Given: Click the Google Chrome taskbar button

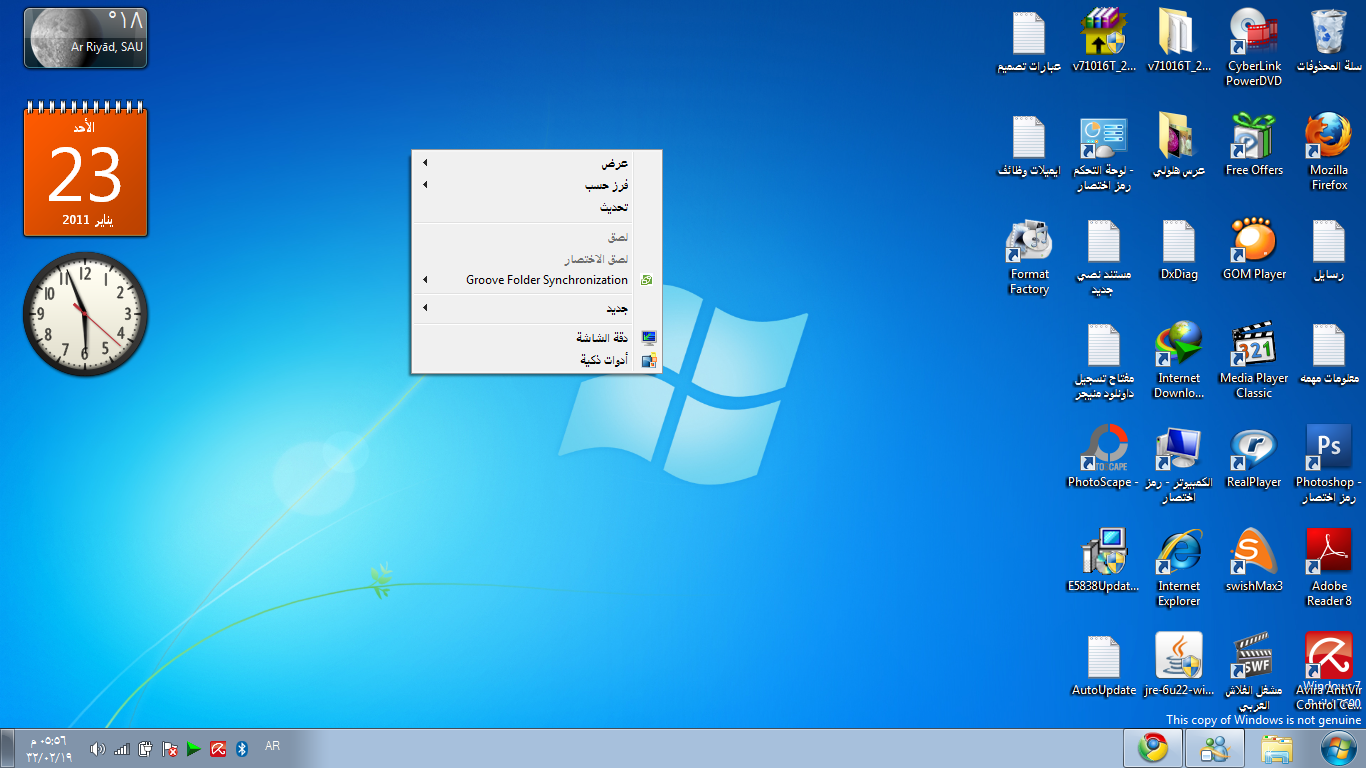Looking at the screenshot, I should [1153, 748].
